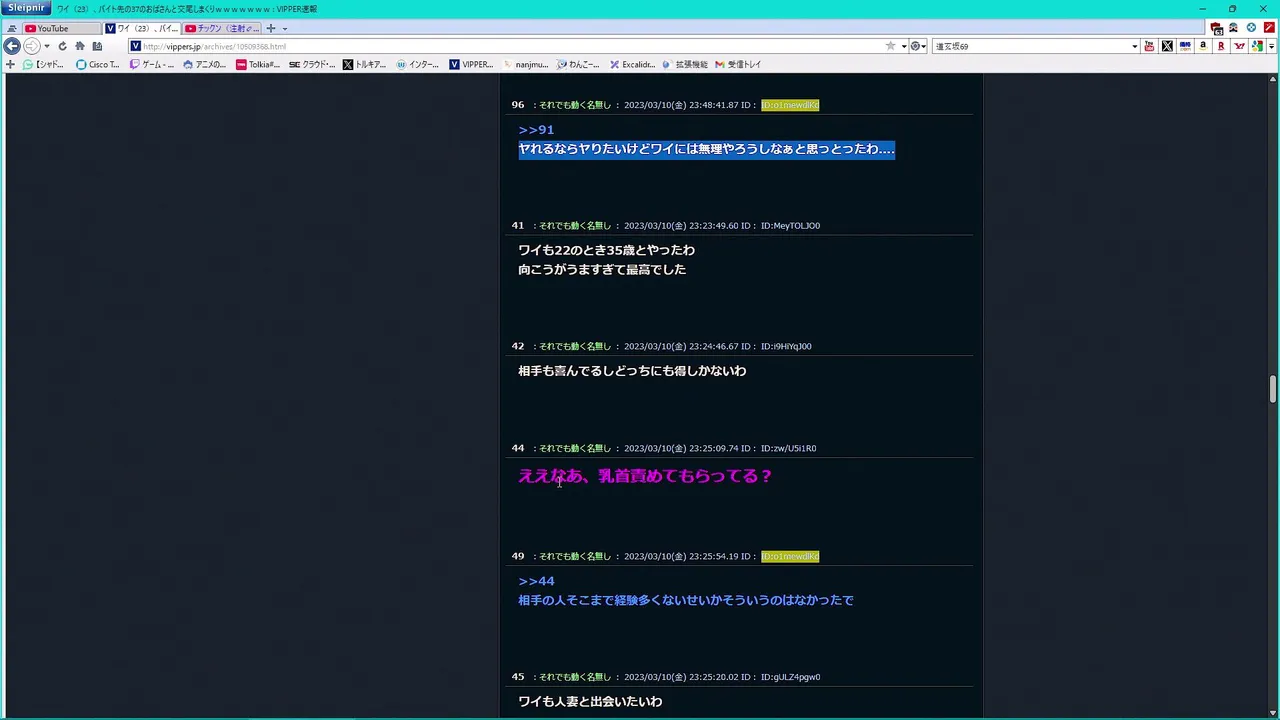1280x720 pixels.
Task: Click ID:gULZ4pgw0 in post 45
Action: pos(790,677)
